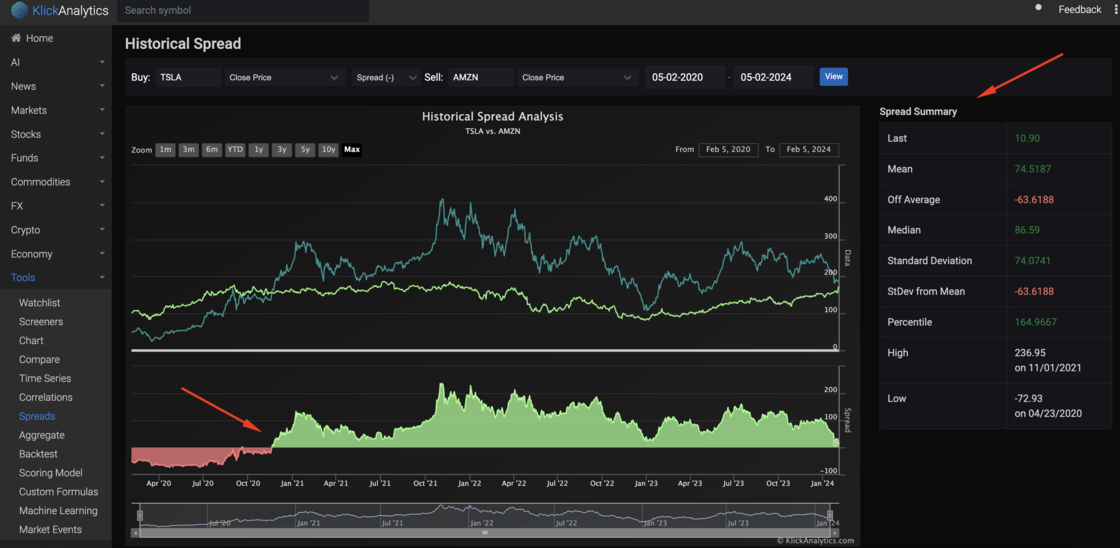
Task: Click the Median value 86.59
Action: click(1026, 230)
